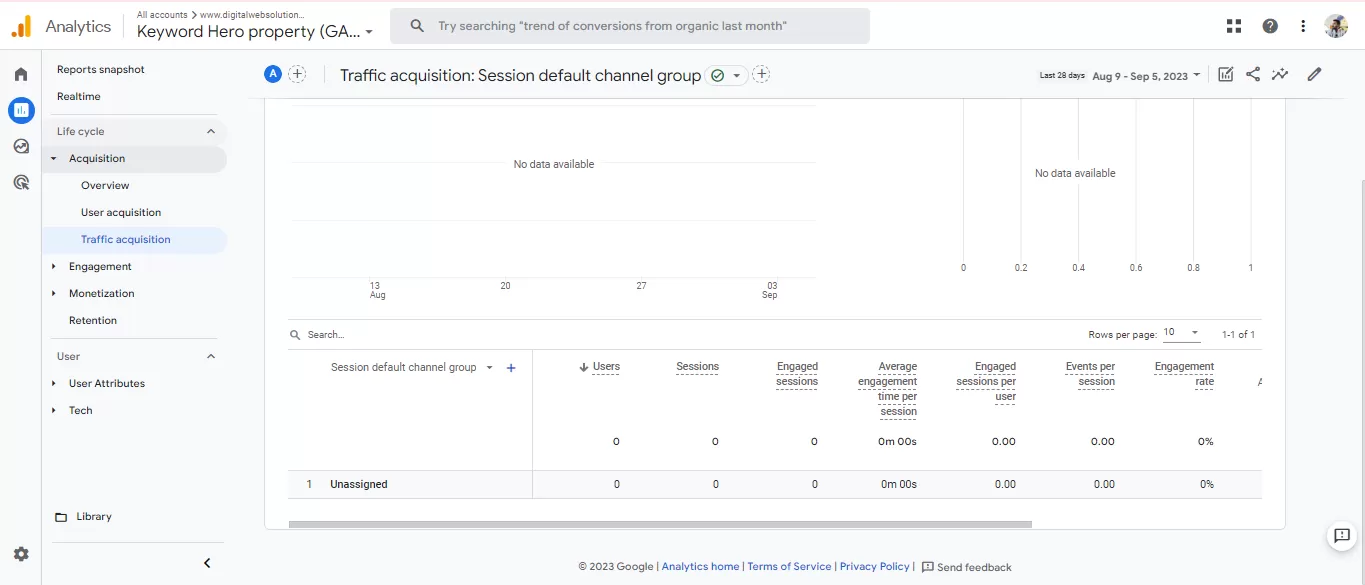Open the Rows per page dropdown
1365x585 pixels.
(x=1181, y=333)
